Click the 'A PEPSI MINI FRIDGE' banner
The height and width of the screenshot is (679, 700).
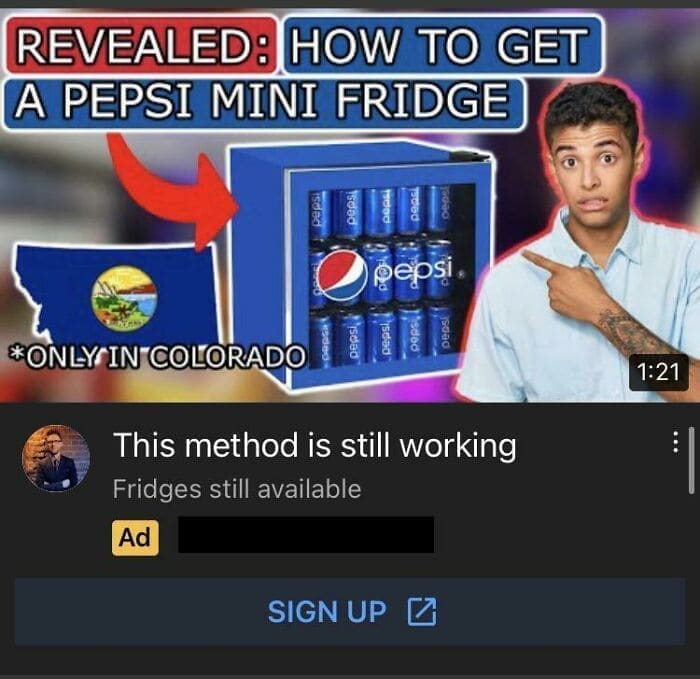tap(263, 103)
